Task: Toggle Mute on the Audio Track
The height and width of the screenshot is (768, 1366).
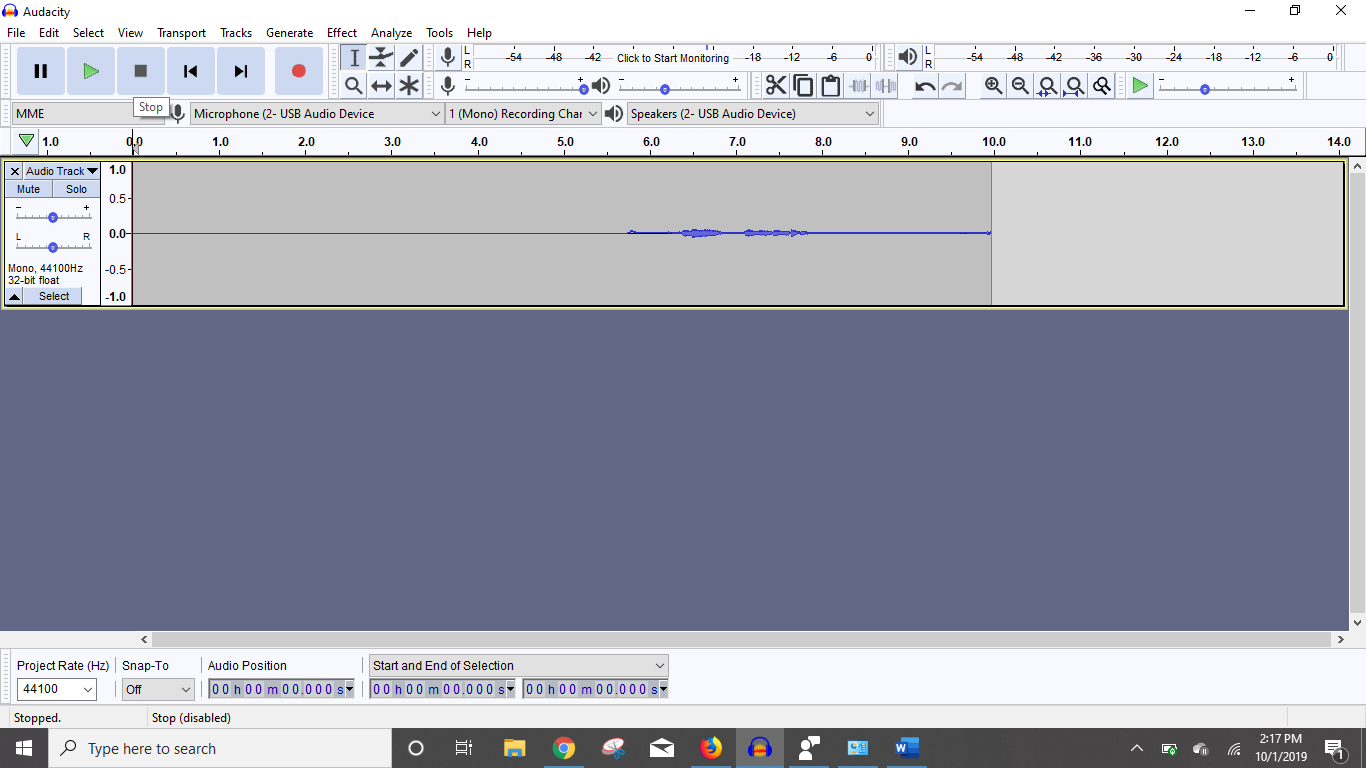Action: [x=28, y=189]
